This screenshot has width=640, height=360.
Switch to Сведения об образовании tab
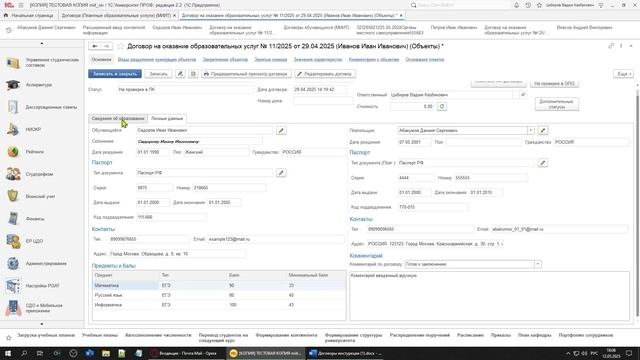tap(118, 118)
